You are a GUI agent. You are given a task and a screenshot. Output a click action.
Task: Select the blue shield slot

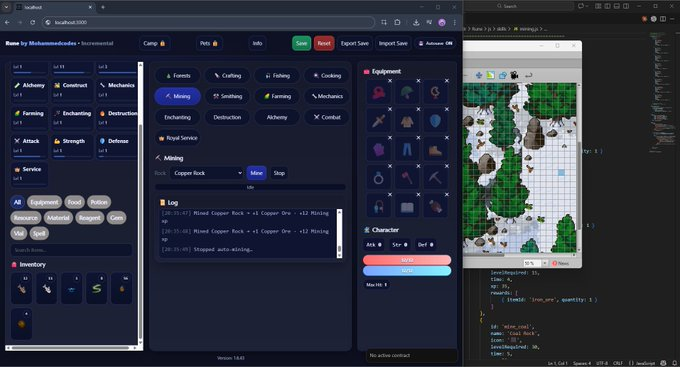click(x=435, y=121)
